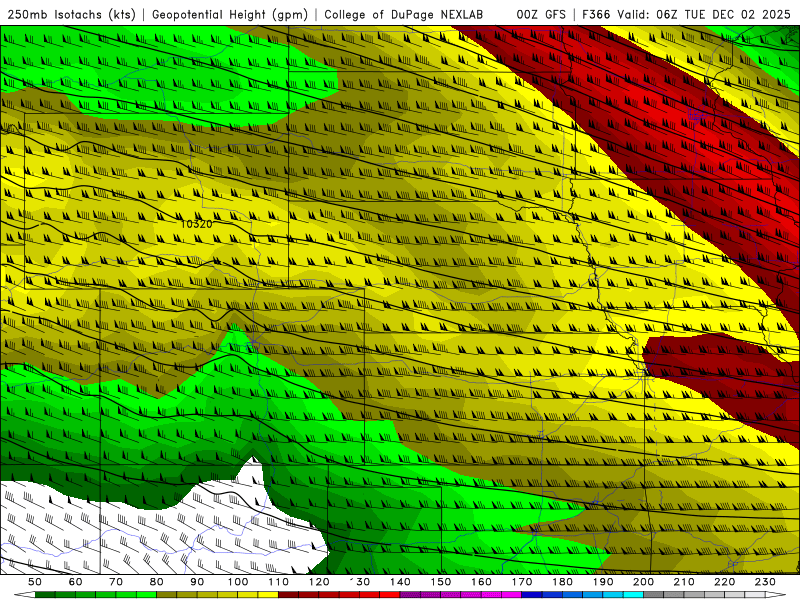Click the 80 value on the color scale

[x=156, y=582]
